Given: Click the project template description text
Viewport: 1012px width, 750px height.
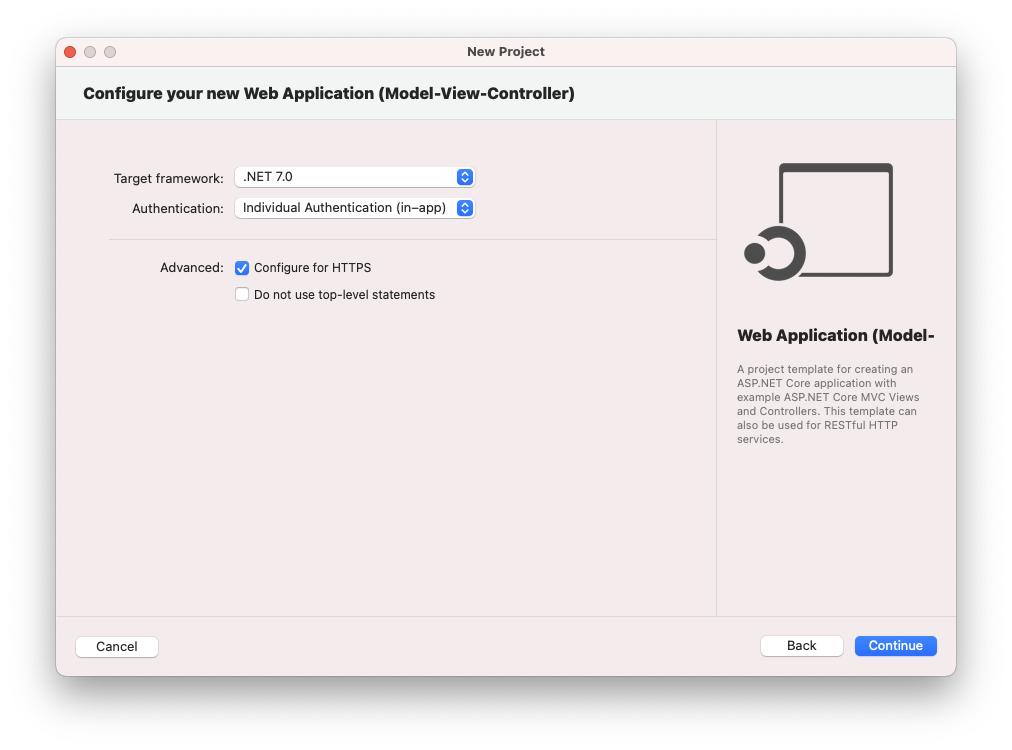Looking at the screenshot, I should tap(828, 404).
